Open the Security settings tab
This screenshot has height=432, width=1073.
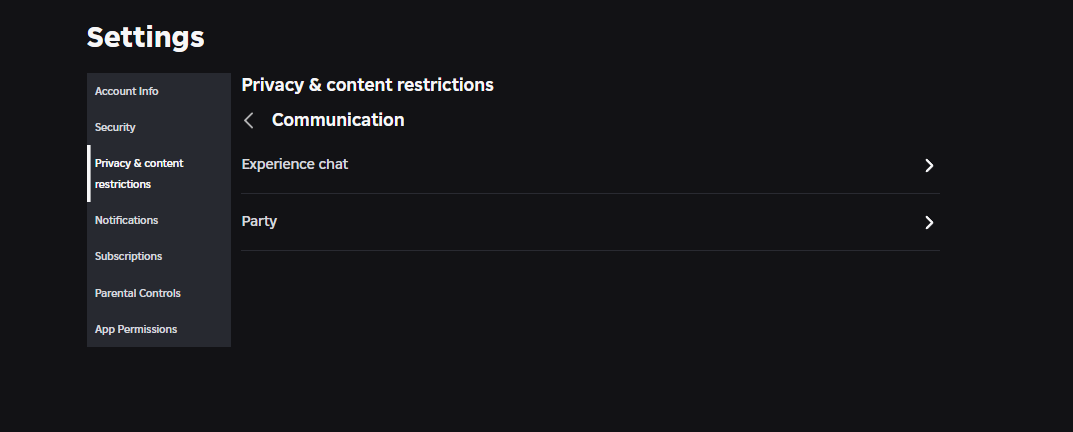(115, 127)
